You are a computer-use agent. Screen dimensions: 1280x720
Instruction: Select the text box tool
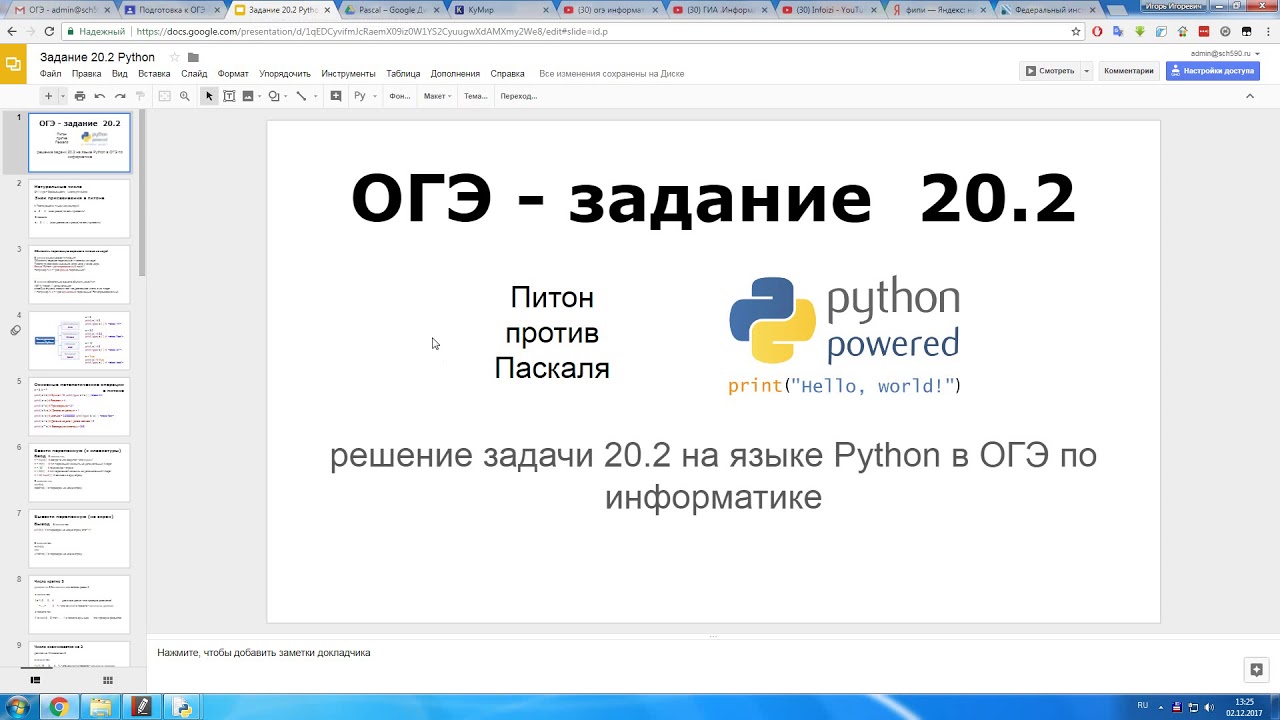(x=229, y=96)
